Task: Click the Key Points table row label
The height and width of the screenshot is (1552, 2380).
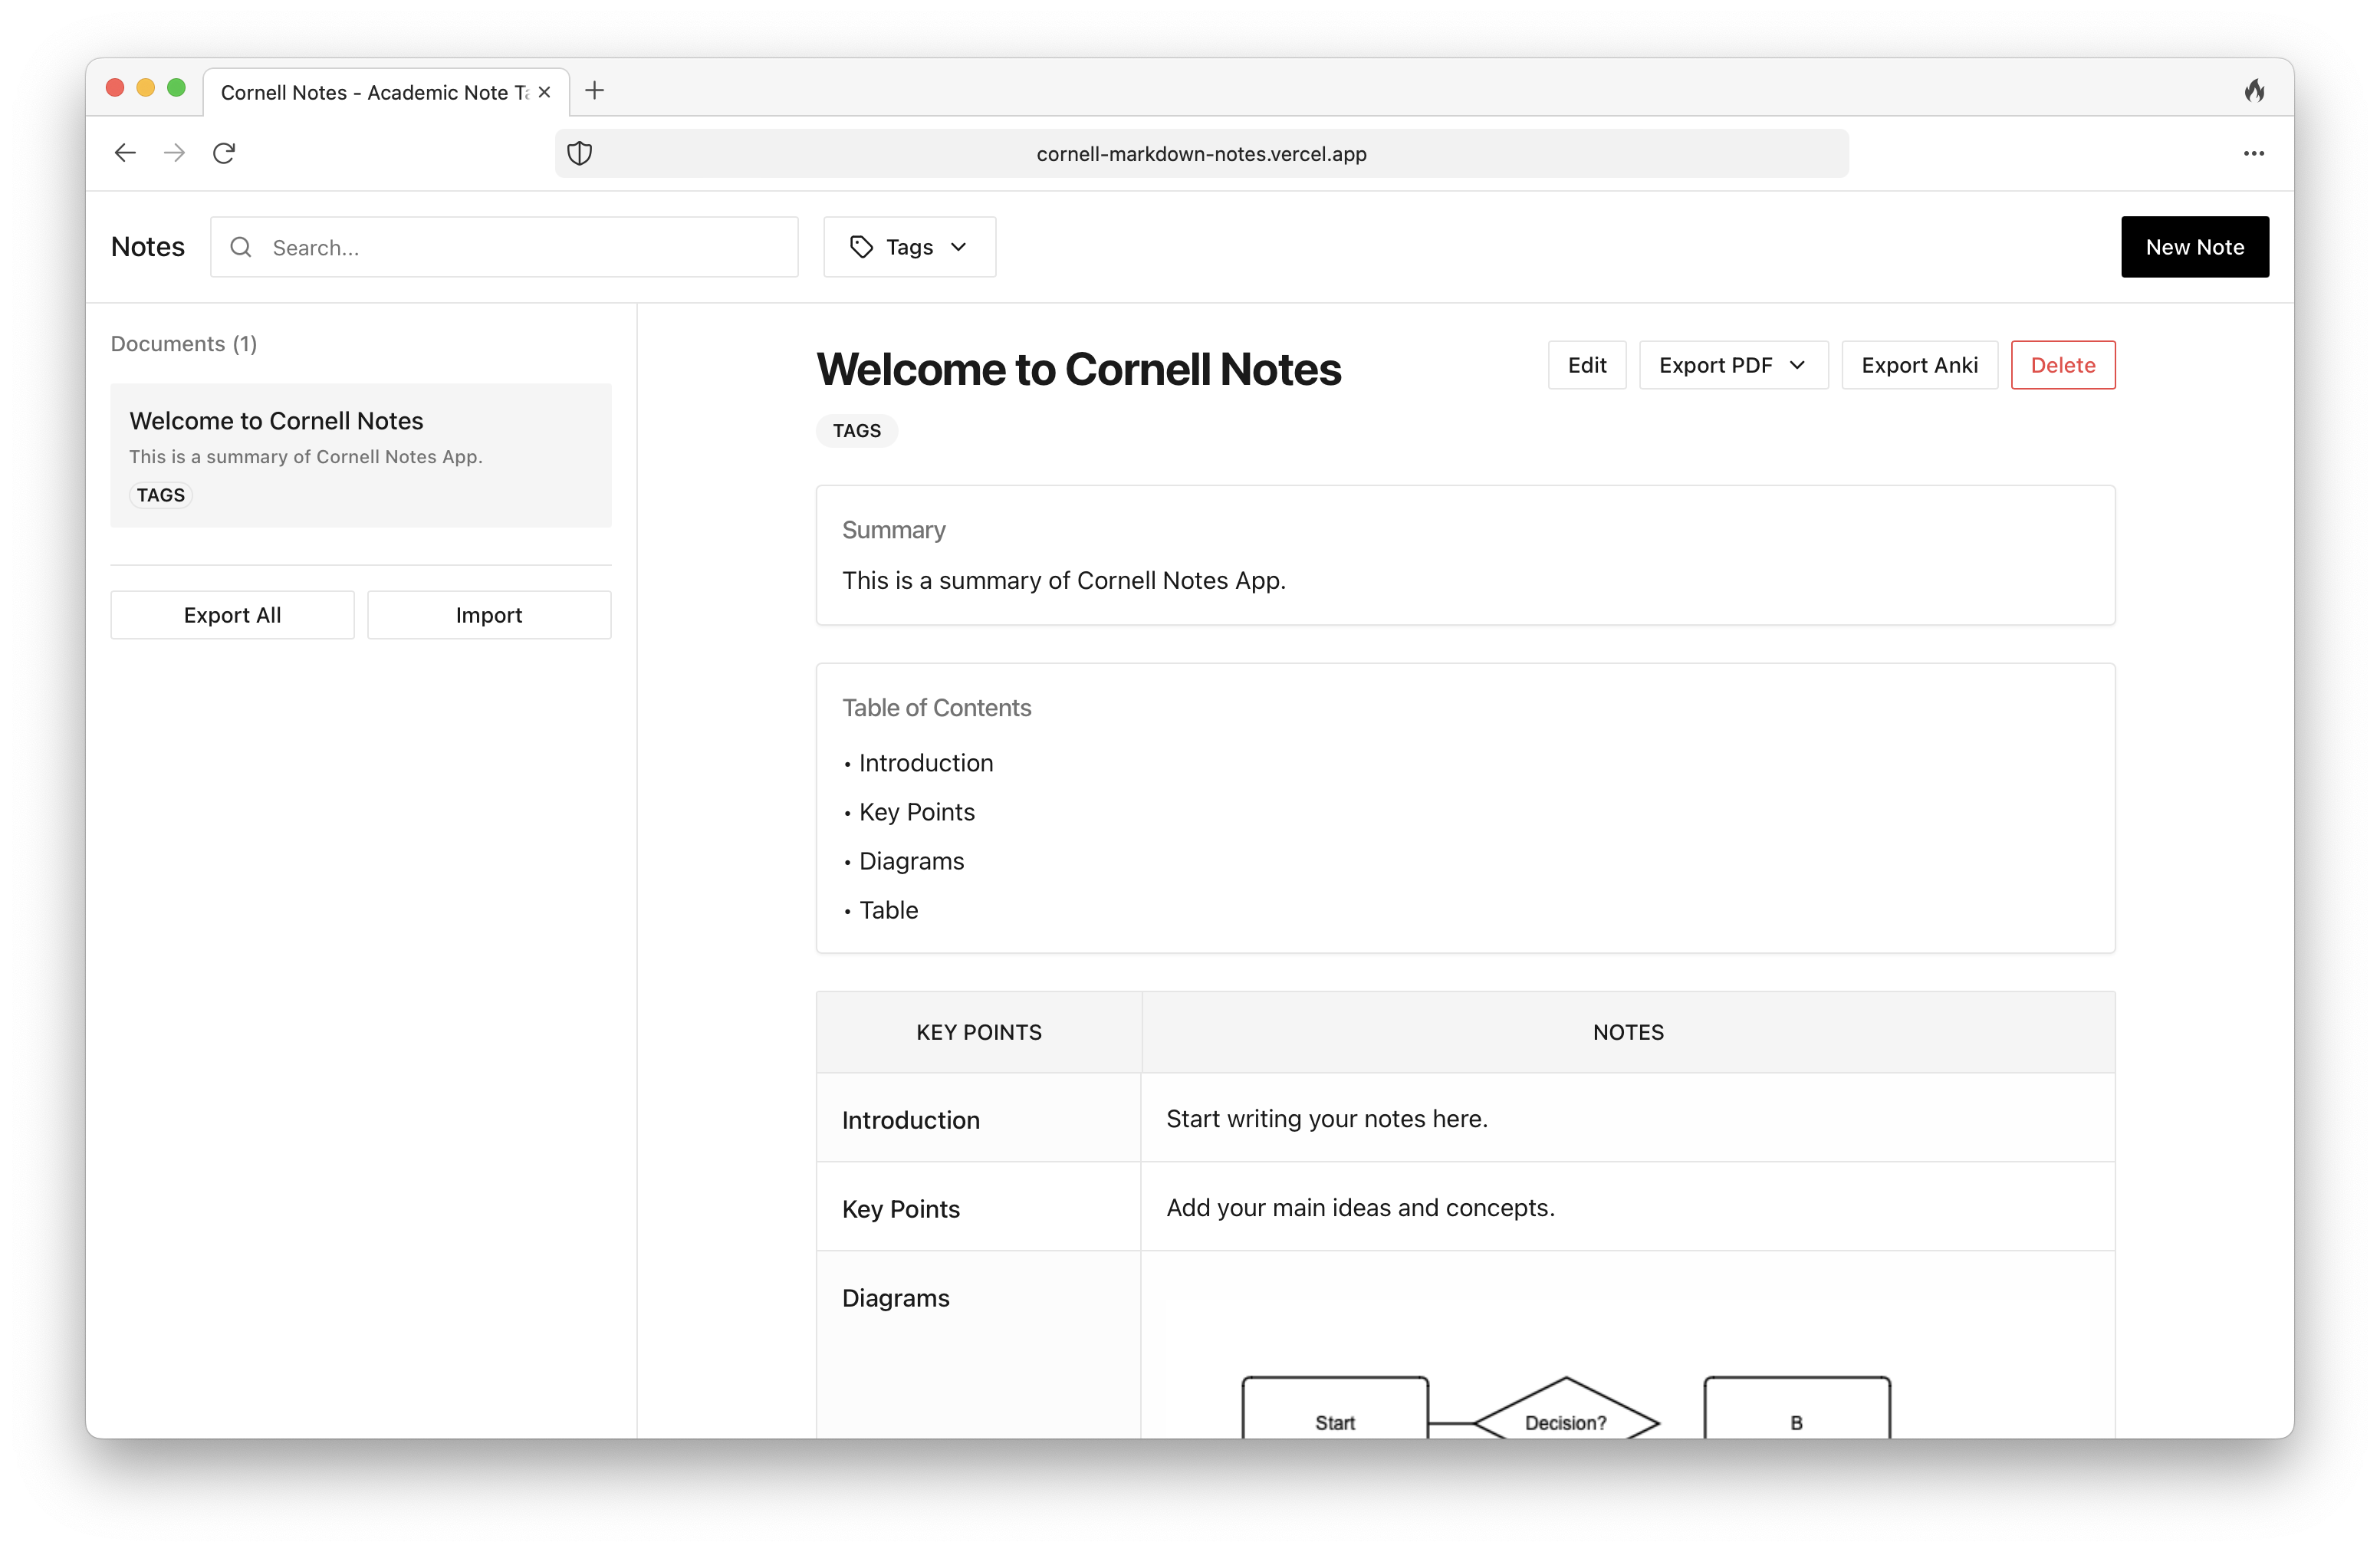Action: point(900,1209)
